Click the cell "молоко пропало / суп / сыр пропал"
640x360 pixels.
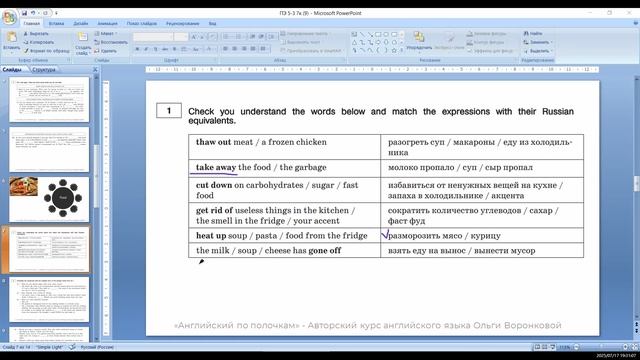pyautogui.click(x=482, y=169)
